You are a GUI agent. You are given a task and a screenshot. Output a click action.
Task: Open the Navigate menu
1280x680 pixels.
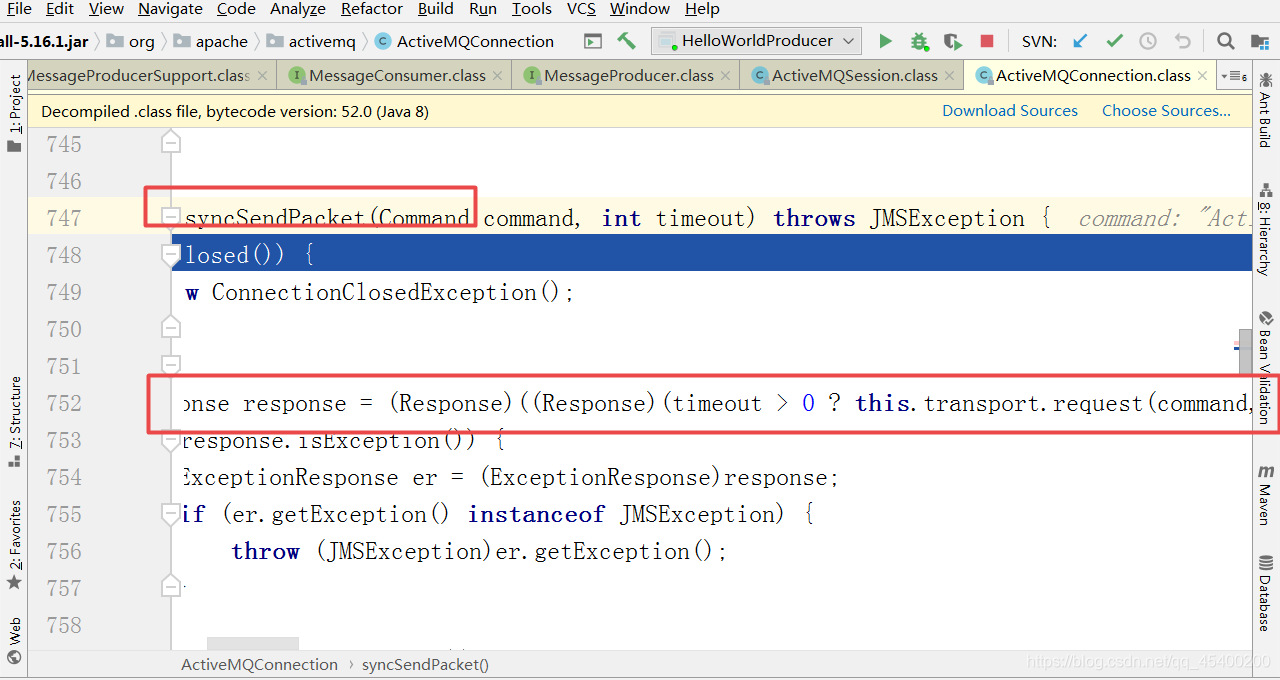pos(170,9)
